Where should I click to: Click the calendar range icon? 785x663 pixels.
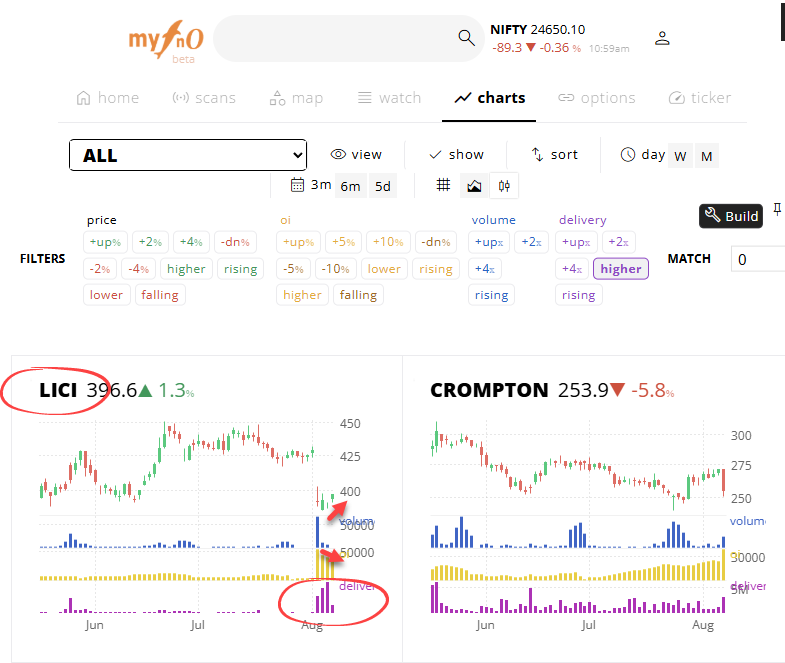(x=297, y=185)
